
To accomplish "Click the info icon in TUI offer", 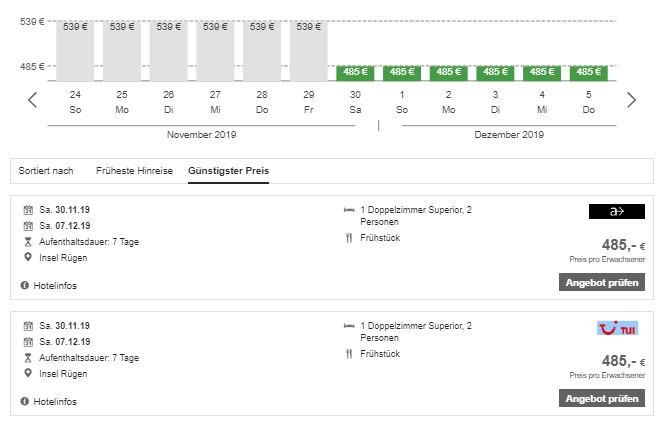I will [24, 402].
